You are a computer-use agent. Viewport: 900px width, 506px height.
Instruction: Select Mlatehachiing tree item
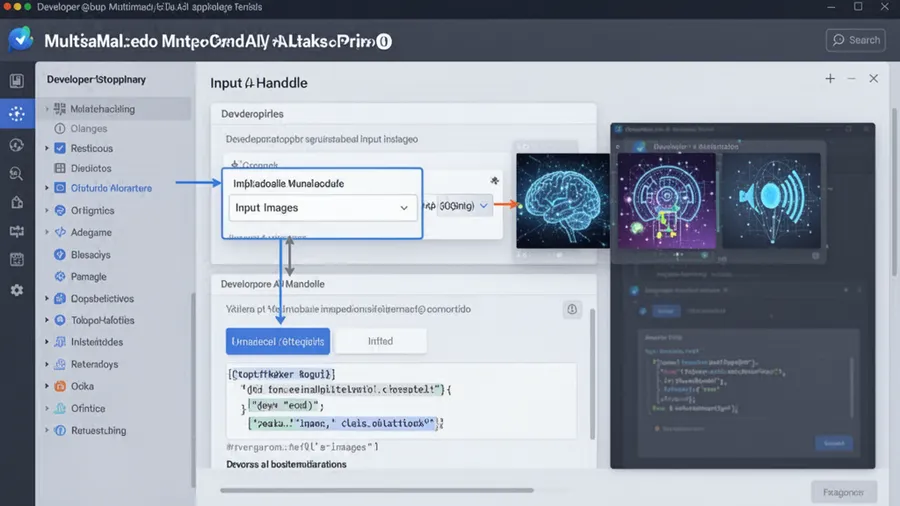click(x=102, y=108)
